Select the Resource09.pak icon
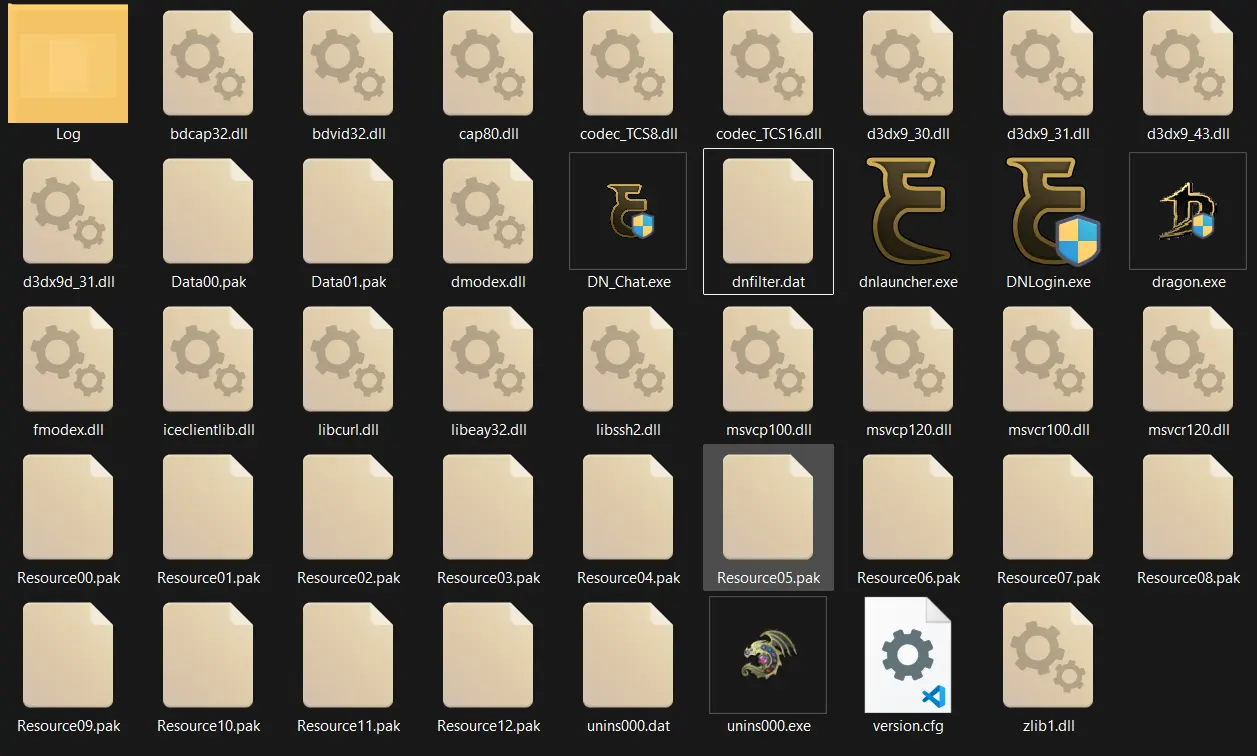The width and height of the screenshot is (1257, 756). coord(68,656)
